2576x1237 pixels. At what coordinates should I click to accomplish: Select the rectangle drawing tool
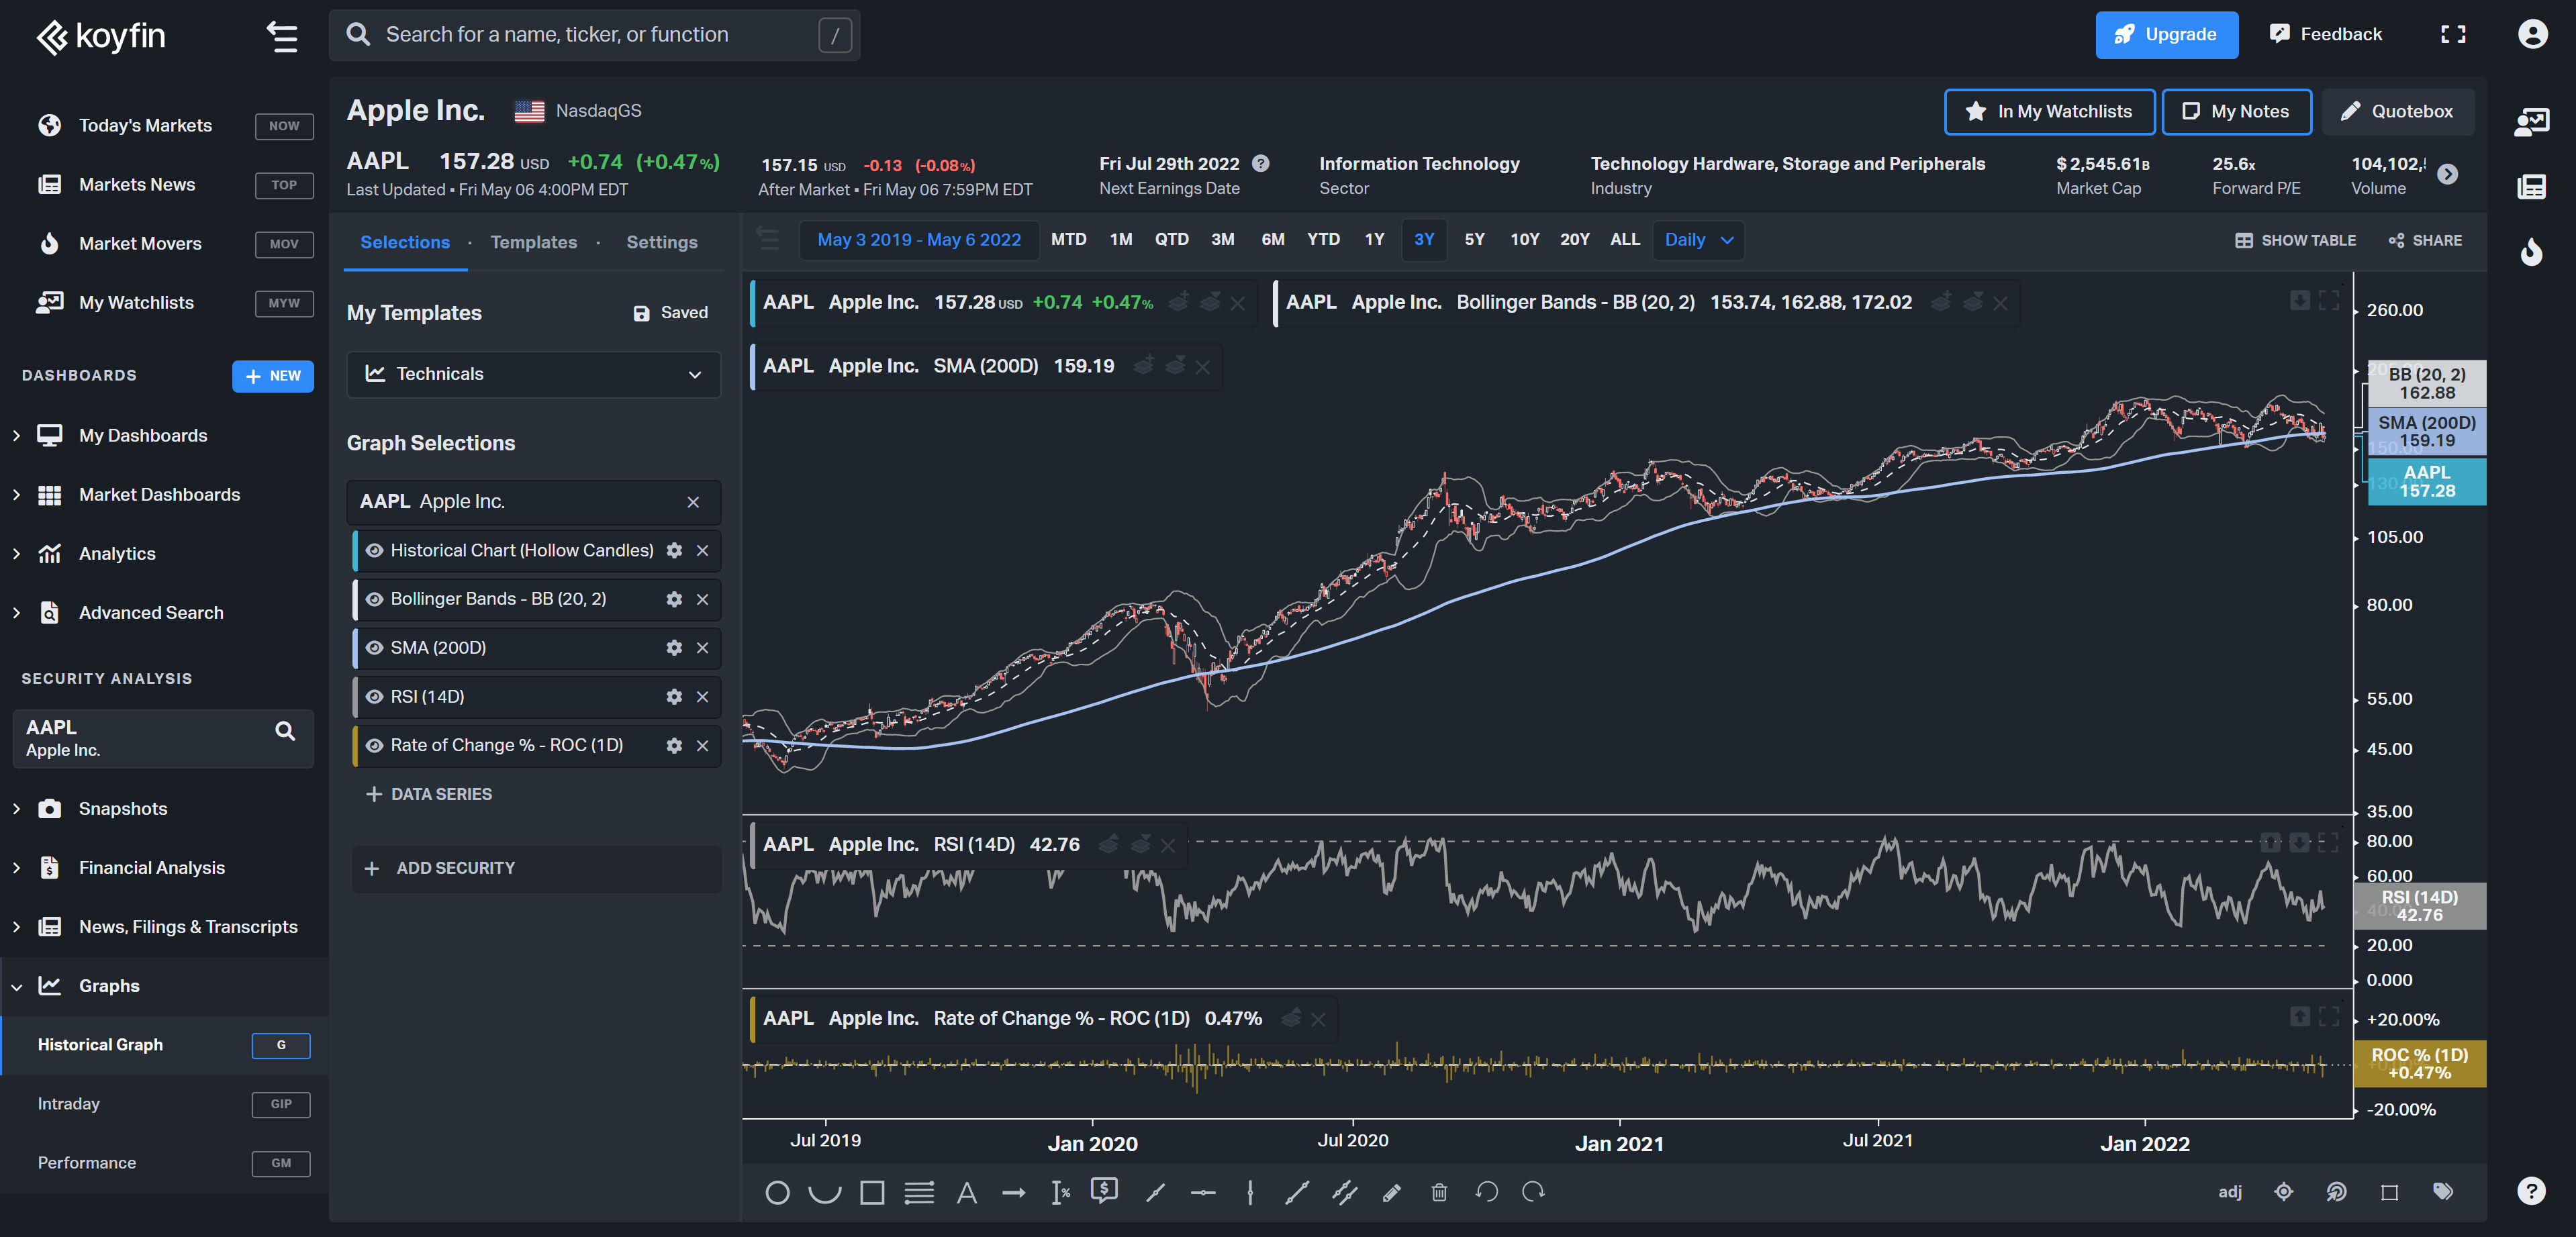pos(872,1192)
